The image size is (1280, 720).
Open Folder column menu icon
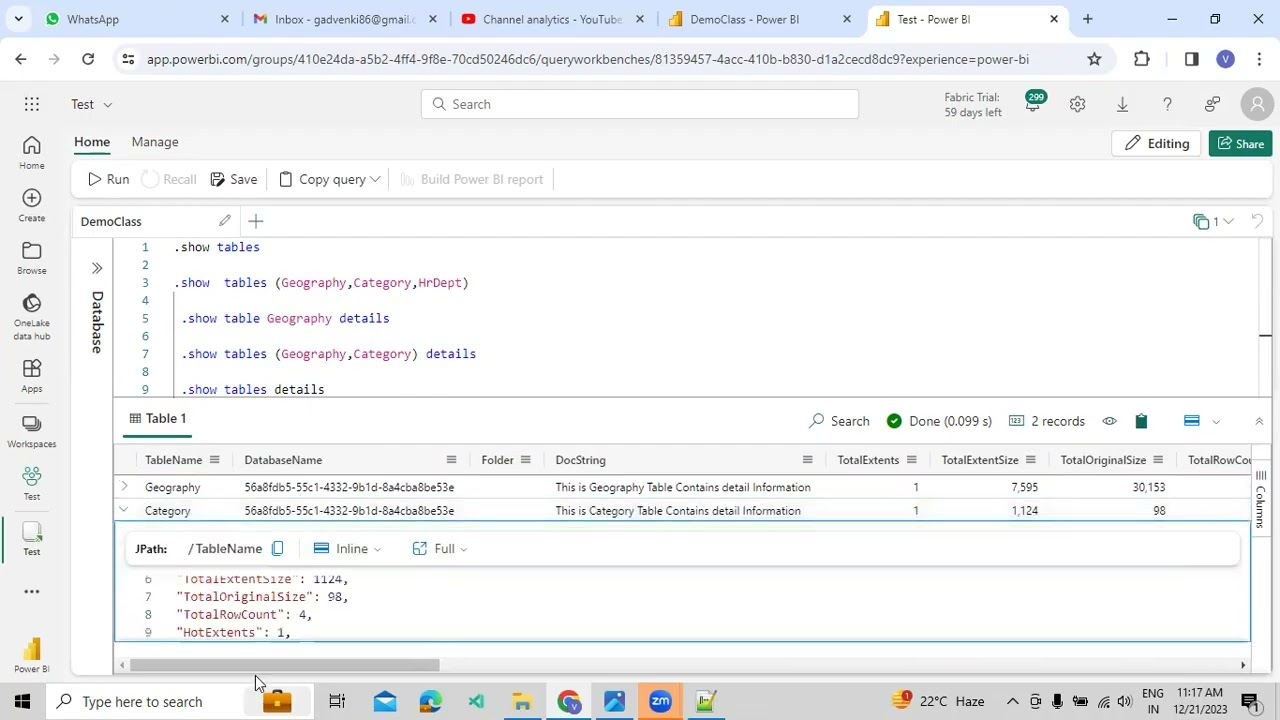pyautogui.click(x=525, y=460)
